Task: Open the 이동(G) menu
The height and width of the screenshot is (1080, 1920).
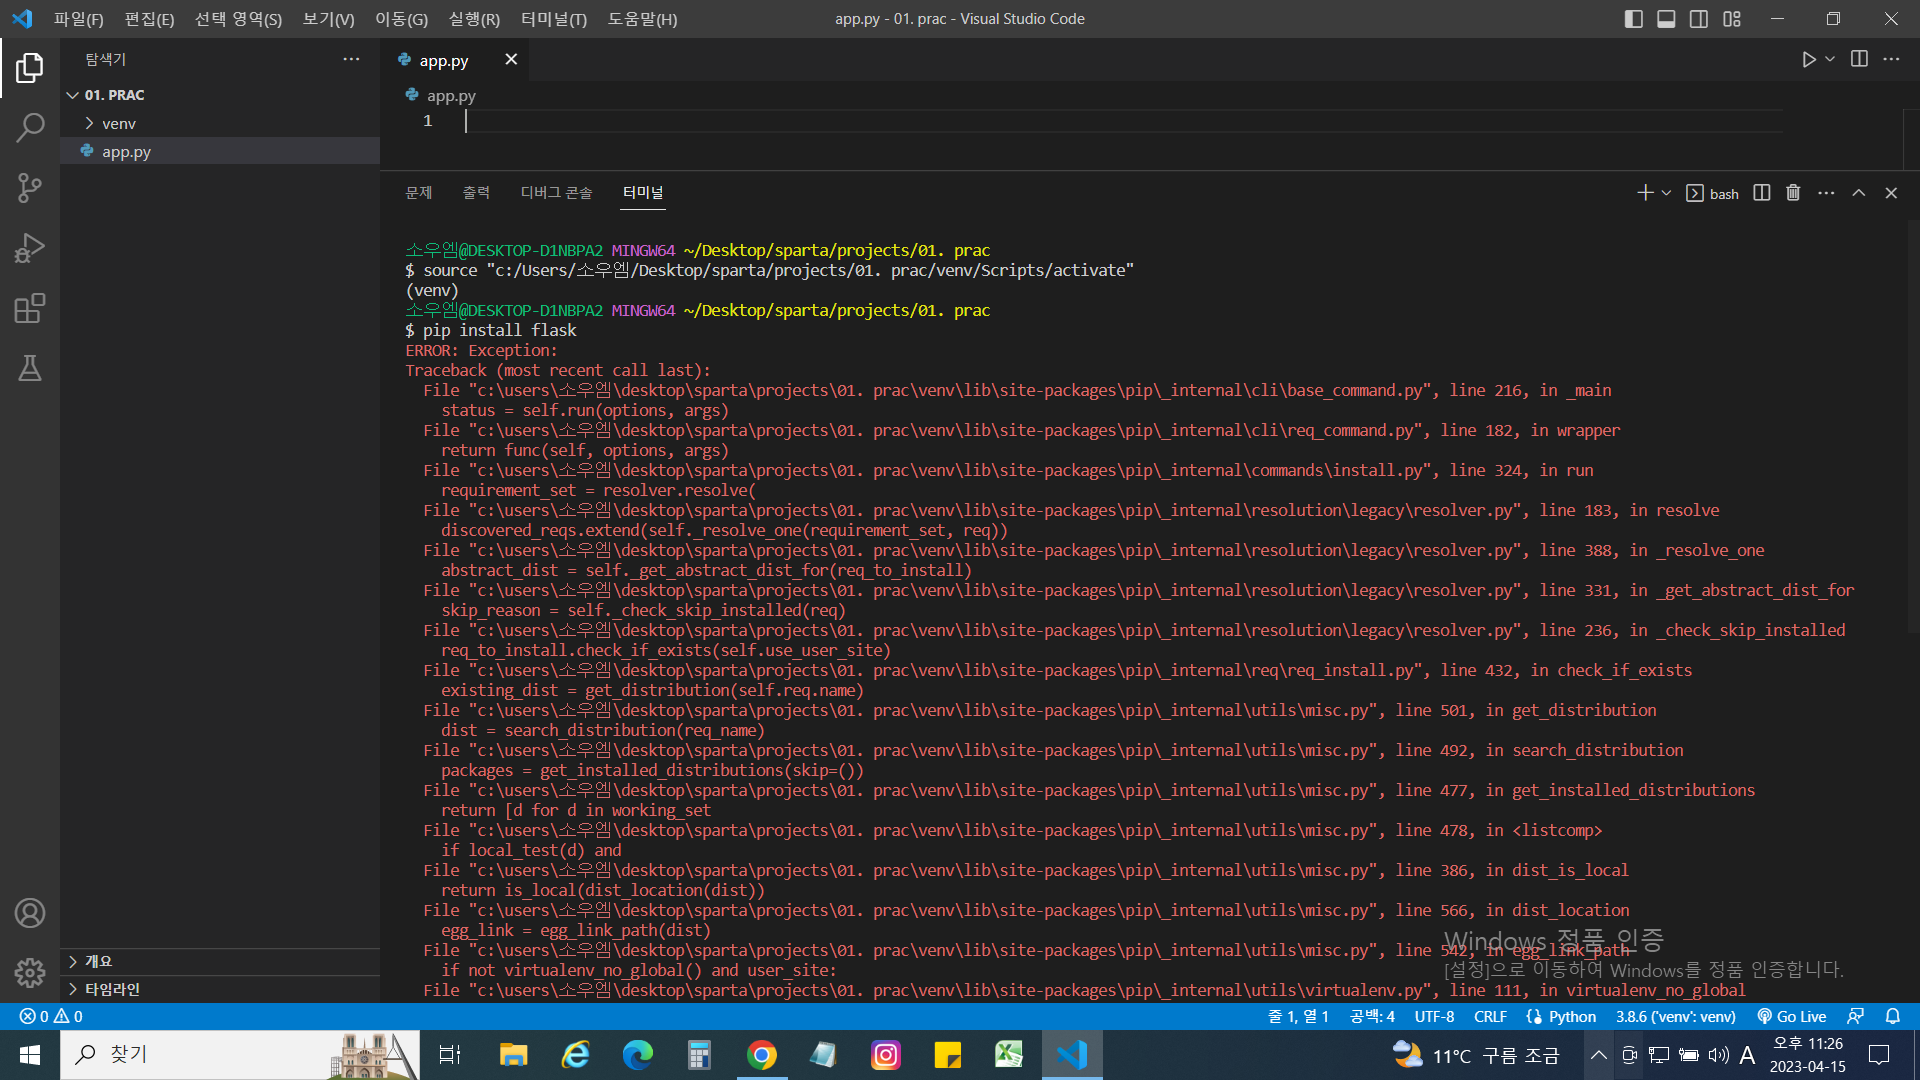Action: coord(401,19)
